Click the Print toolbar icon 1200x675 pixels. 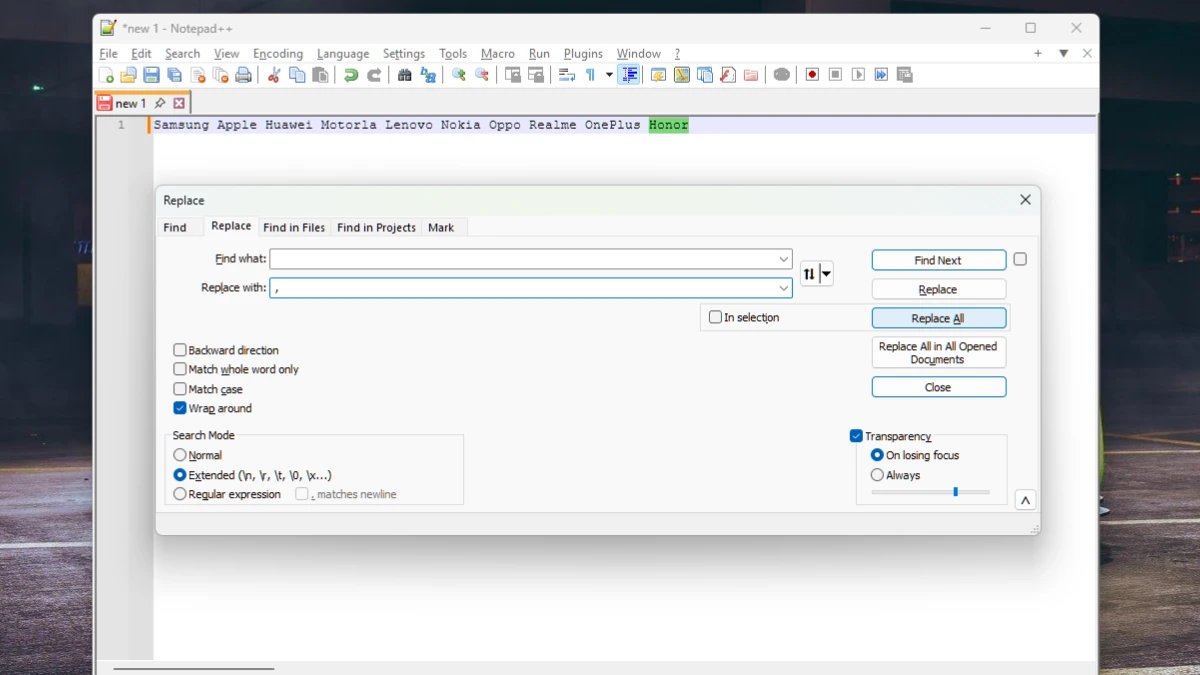pos(243,75)
